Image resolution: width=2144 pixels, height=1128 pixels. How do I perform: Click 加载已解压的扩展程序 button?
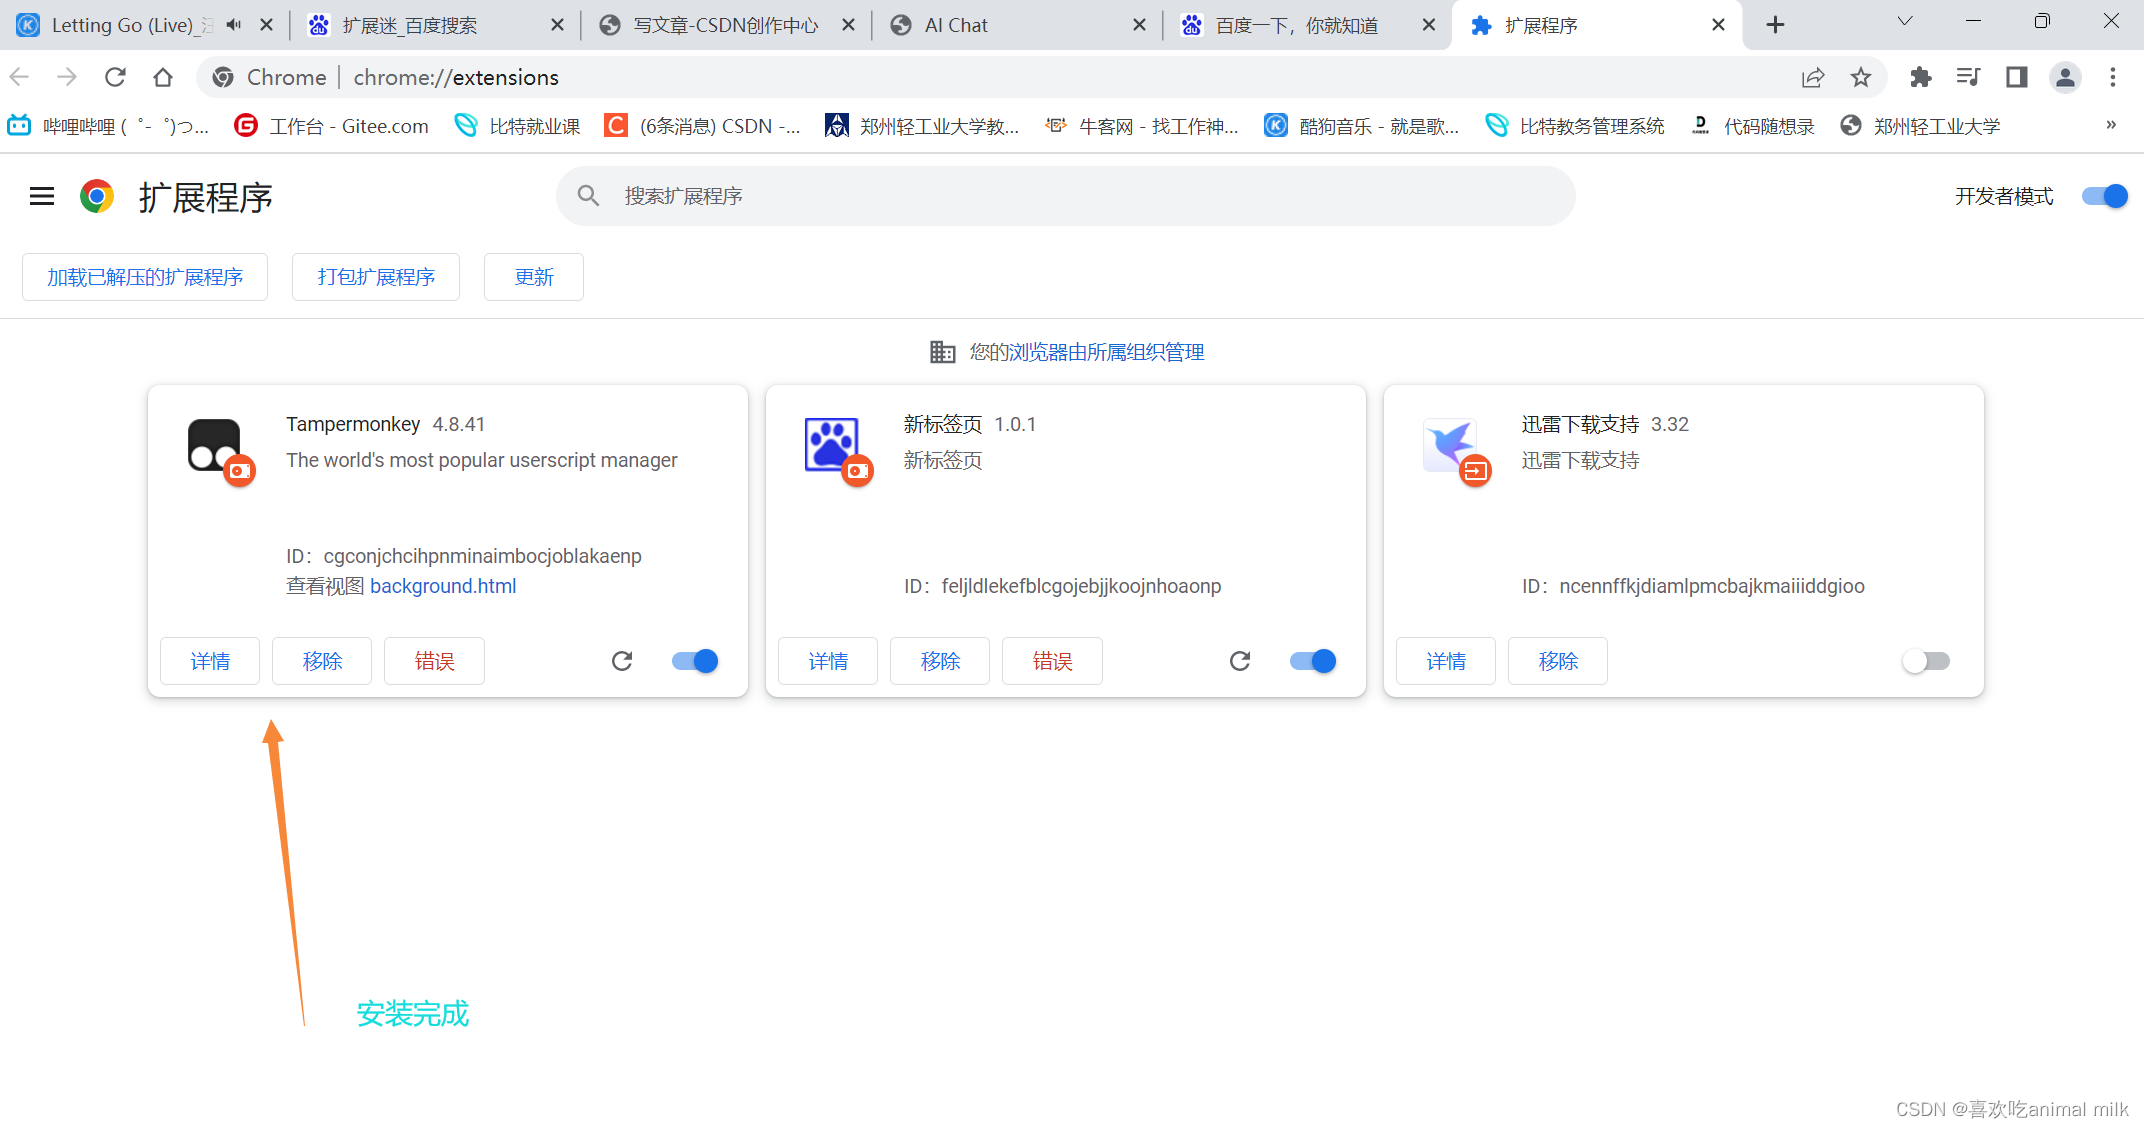coord(145,277)
